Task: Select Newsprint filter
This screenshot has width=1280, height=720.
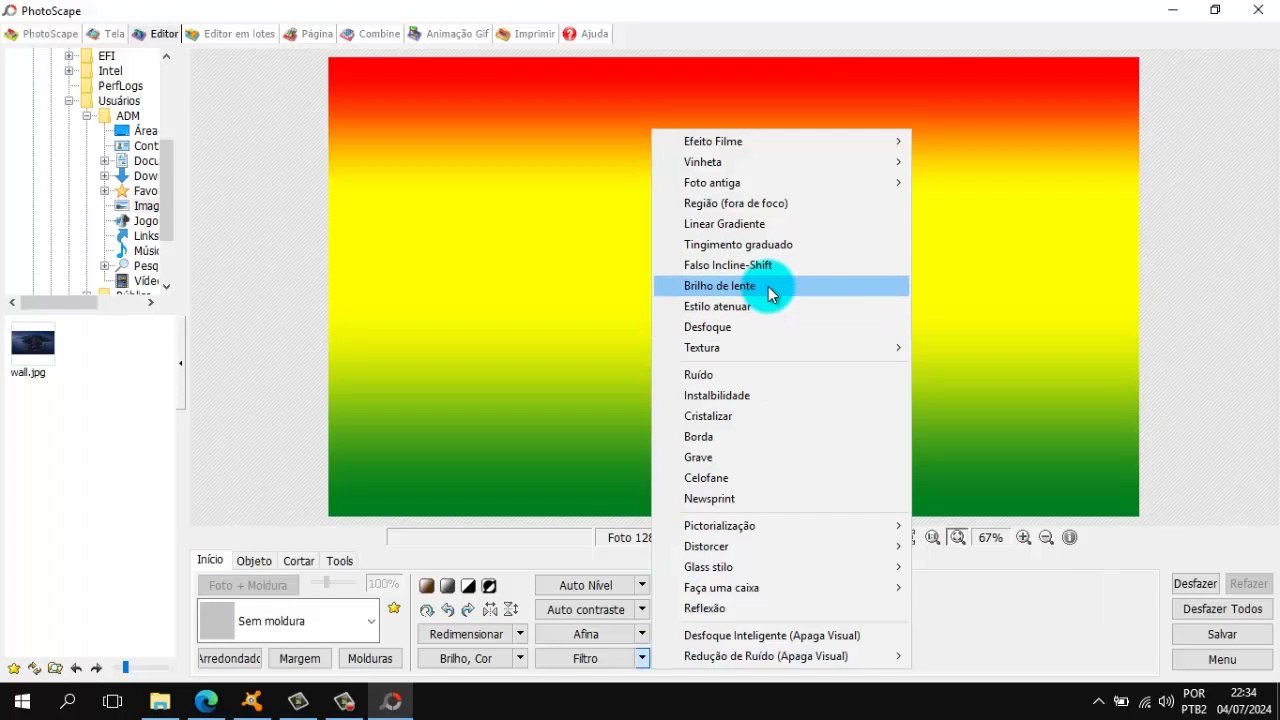Action: point(781,499)
